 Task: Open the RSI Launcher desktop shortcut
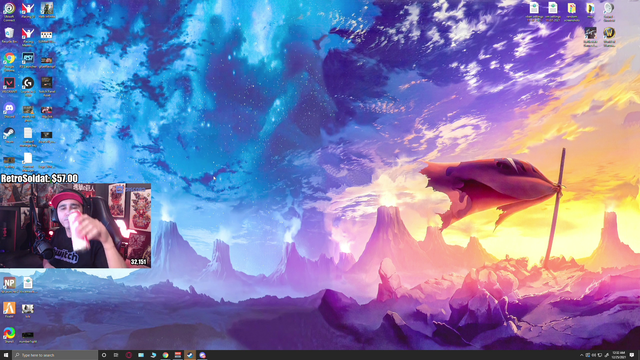coord(28,59)
